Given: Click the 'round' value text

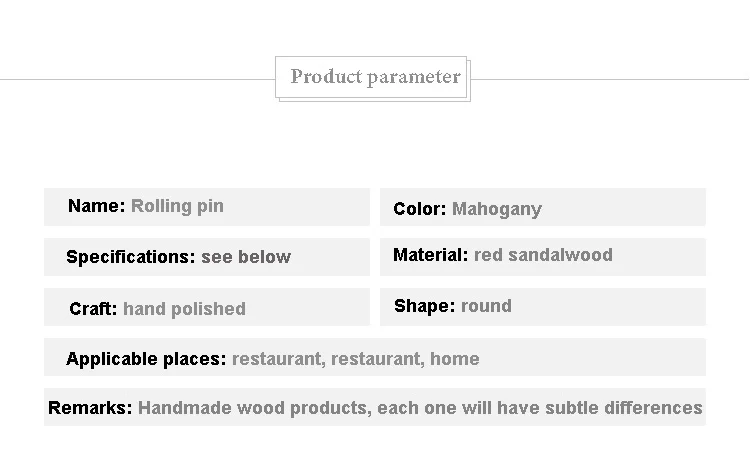Looking at the screenshot, I should pos(486,306).
